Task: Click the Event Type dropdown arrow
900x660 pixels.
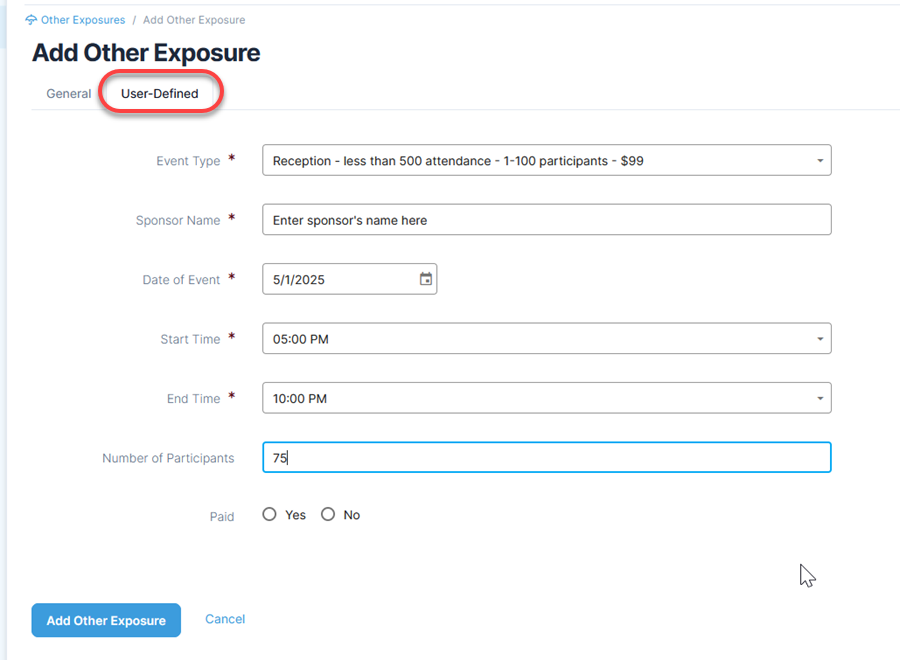Action: [x=820, y=161]
